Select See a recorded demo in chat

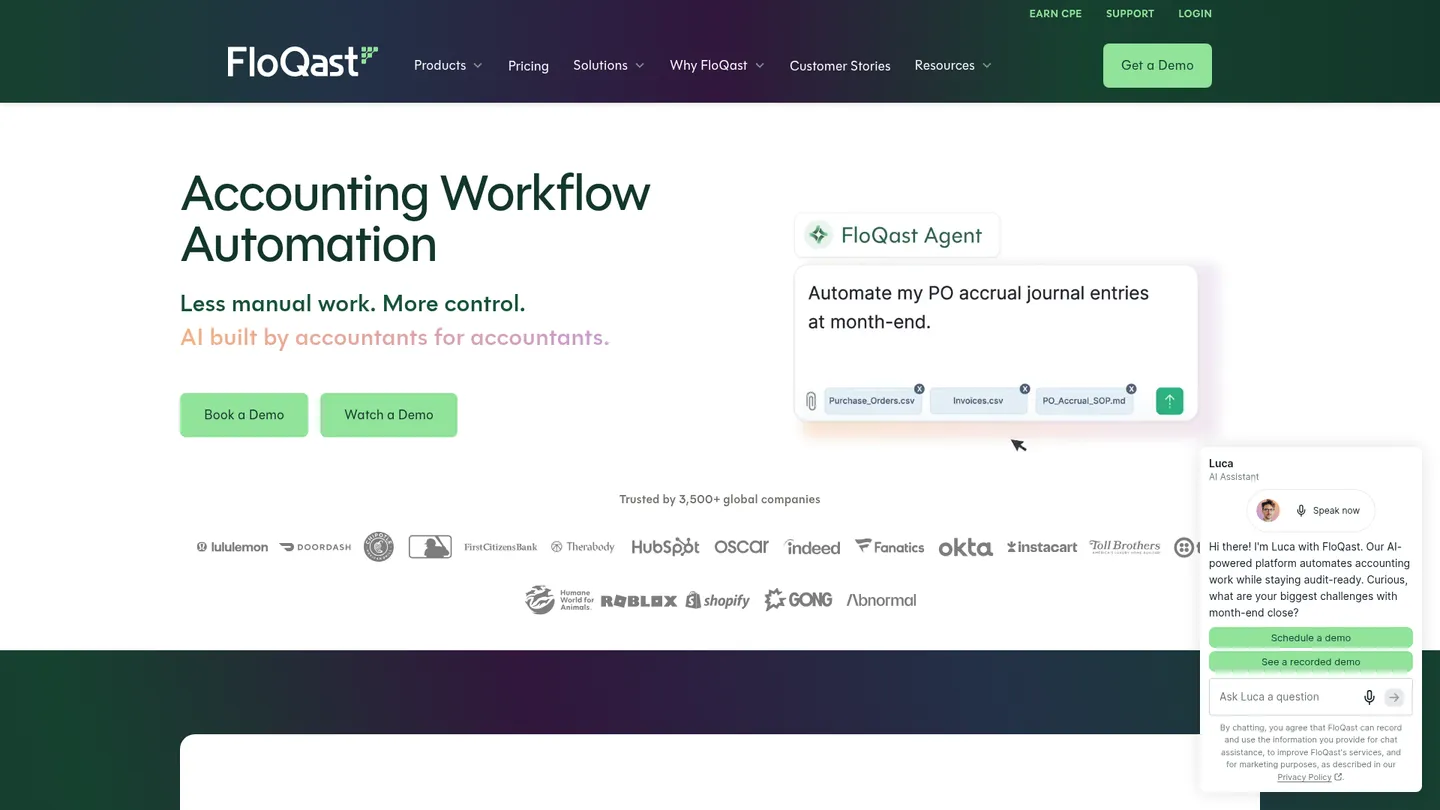(1310, 662)
